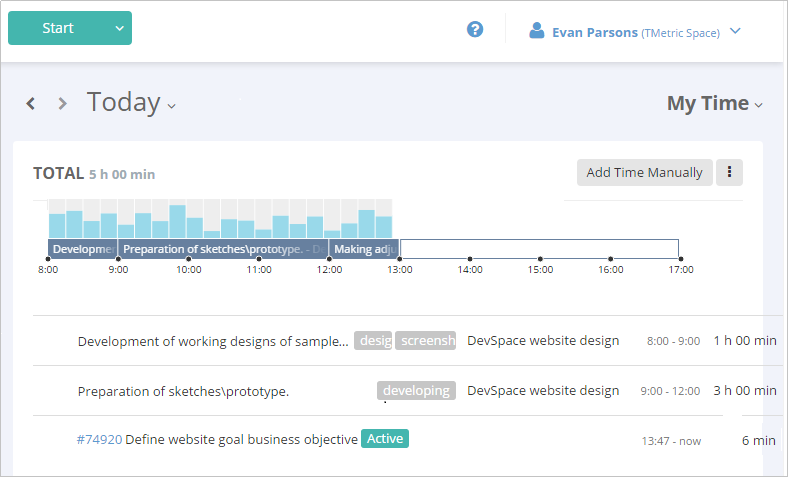Click the Start timer button

[58, 28]
